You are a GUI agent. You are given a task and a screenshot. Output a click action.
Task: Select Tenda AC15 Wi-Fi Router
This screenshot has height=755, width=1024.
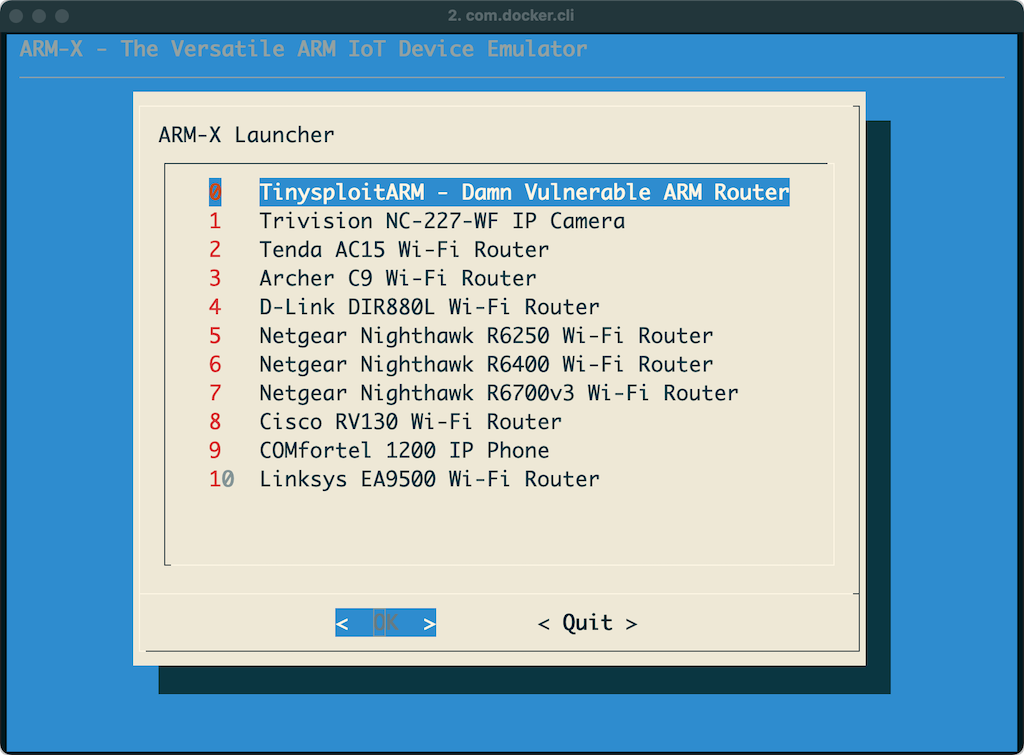[x=404, y=249]
